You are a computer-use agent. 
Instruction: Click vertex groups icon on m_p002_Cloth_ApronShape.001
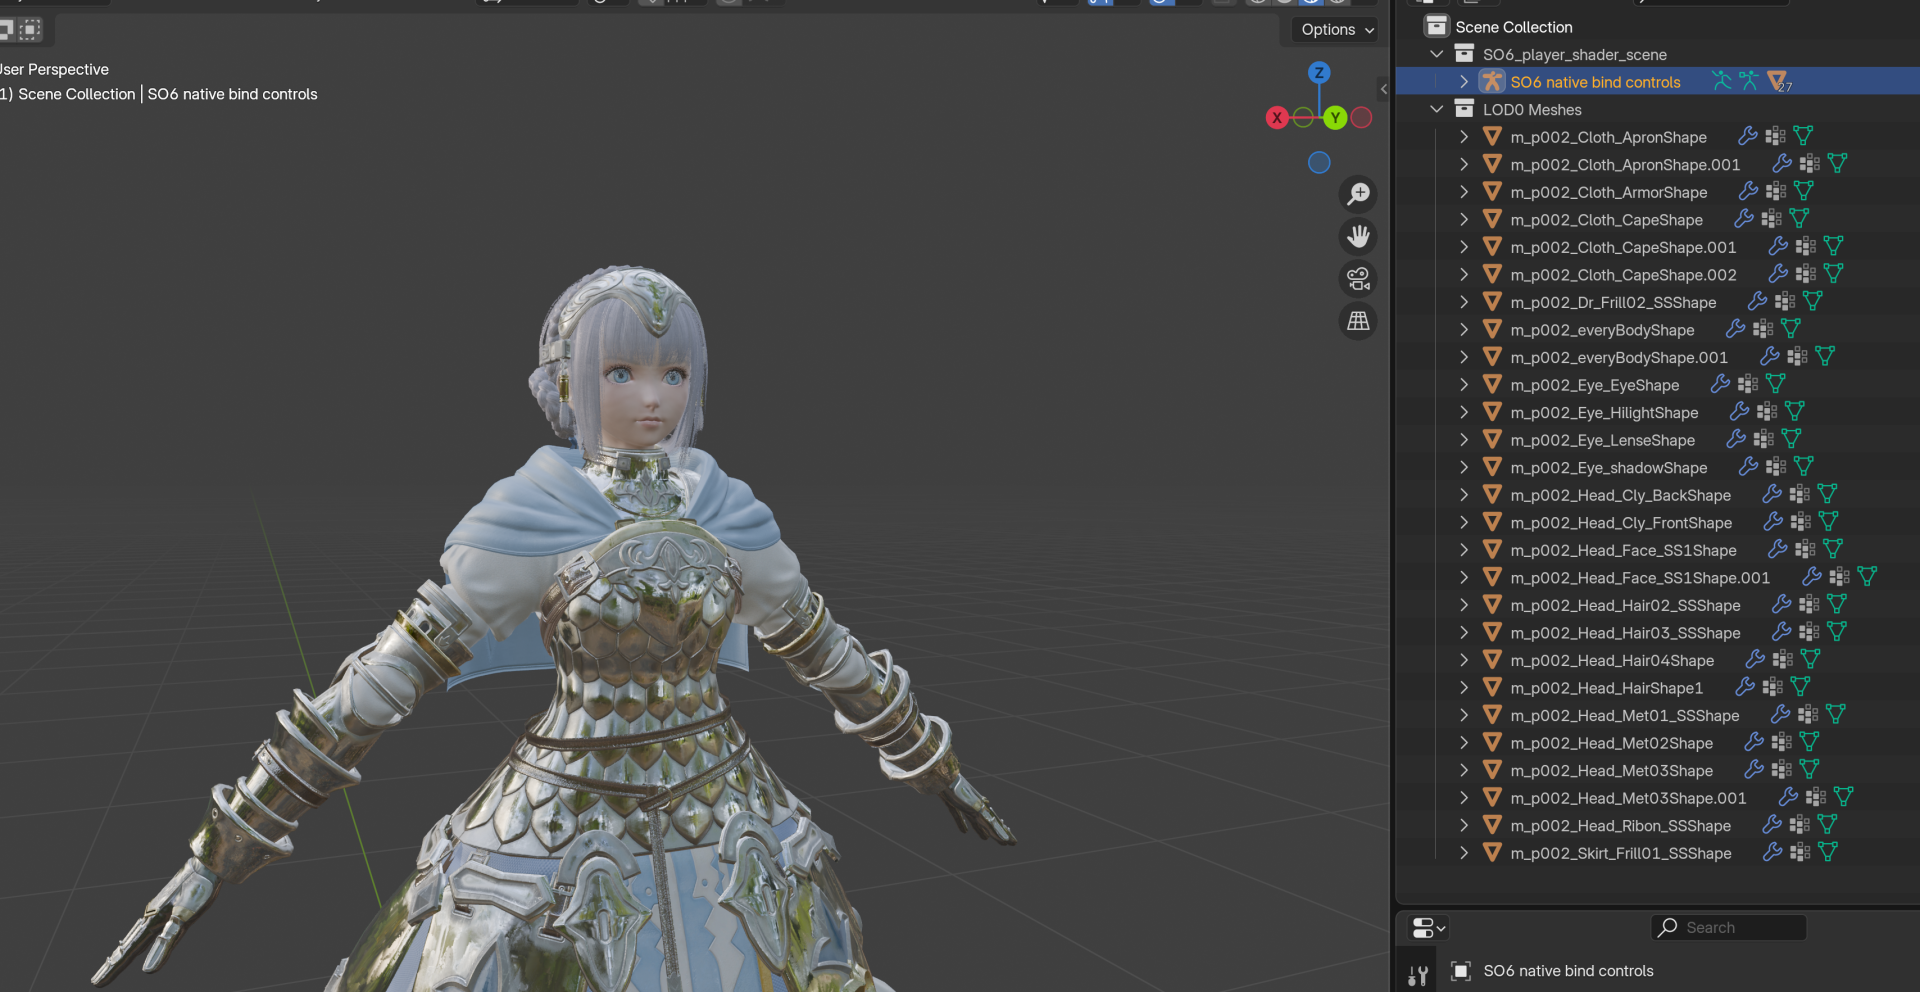(1810, 164)
